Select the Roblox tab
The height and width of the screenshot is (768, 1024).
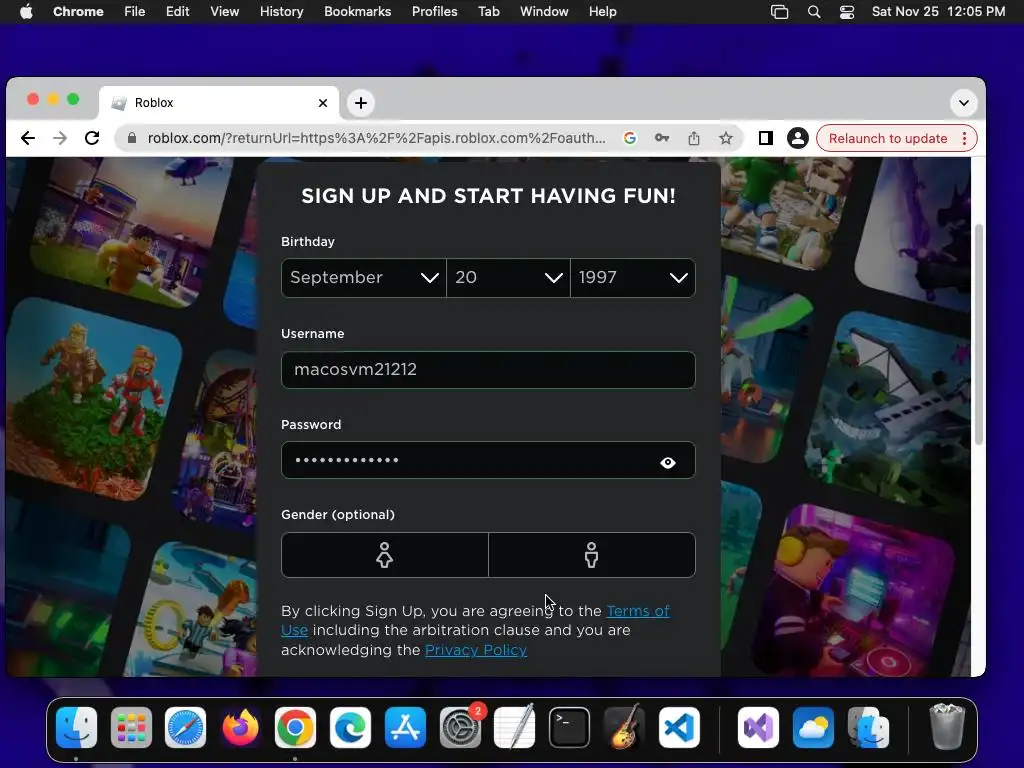tap(219, 103)
